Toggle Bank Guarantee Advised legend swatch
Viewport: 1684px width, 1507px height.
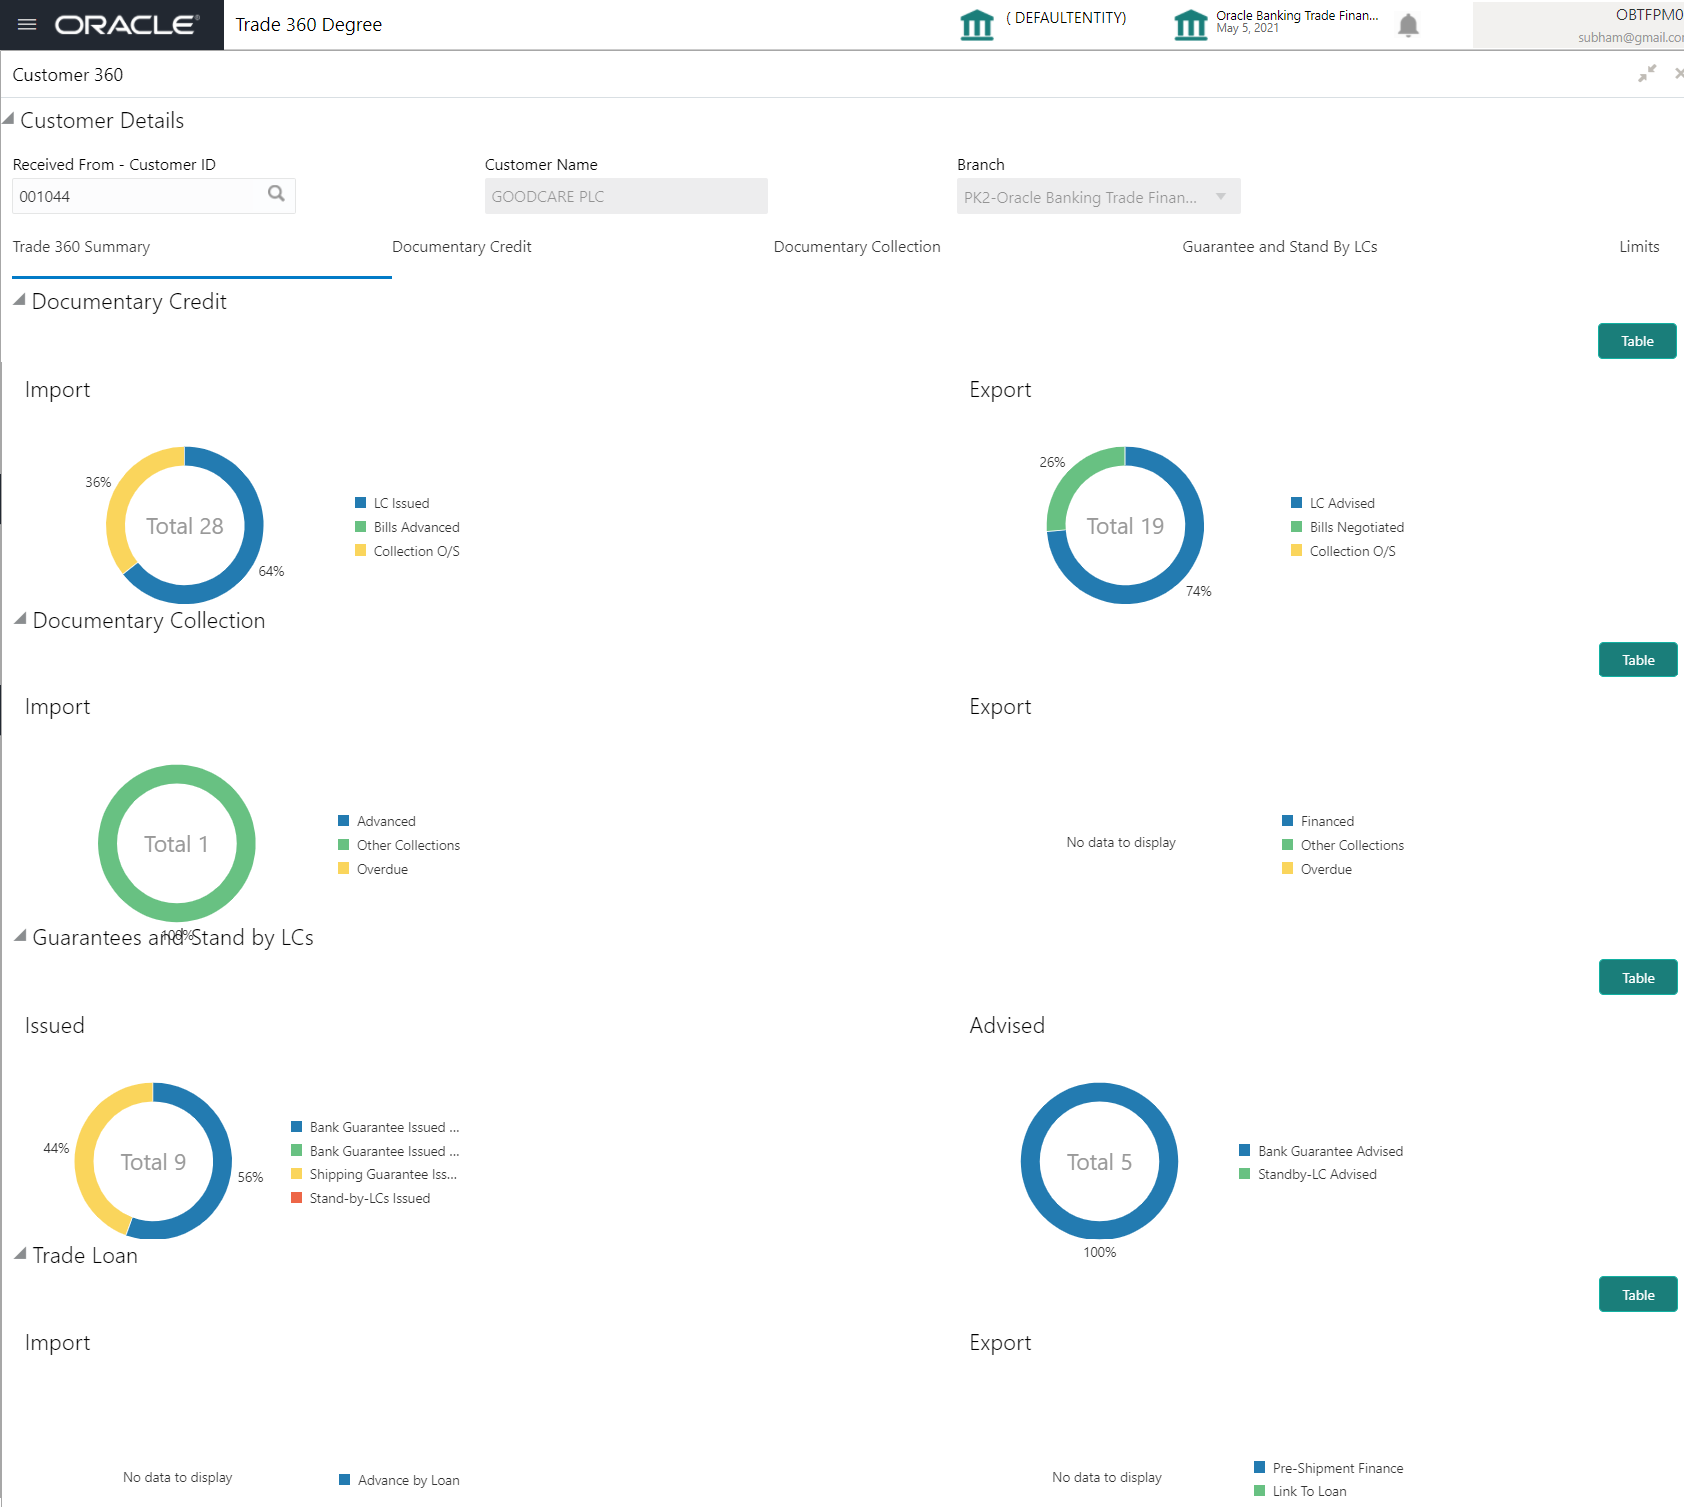(x=1245, y=1151)
